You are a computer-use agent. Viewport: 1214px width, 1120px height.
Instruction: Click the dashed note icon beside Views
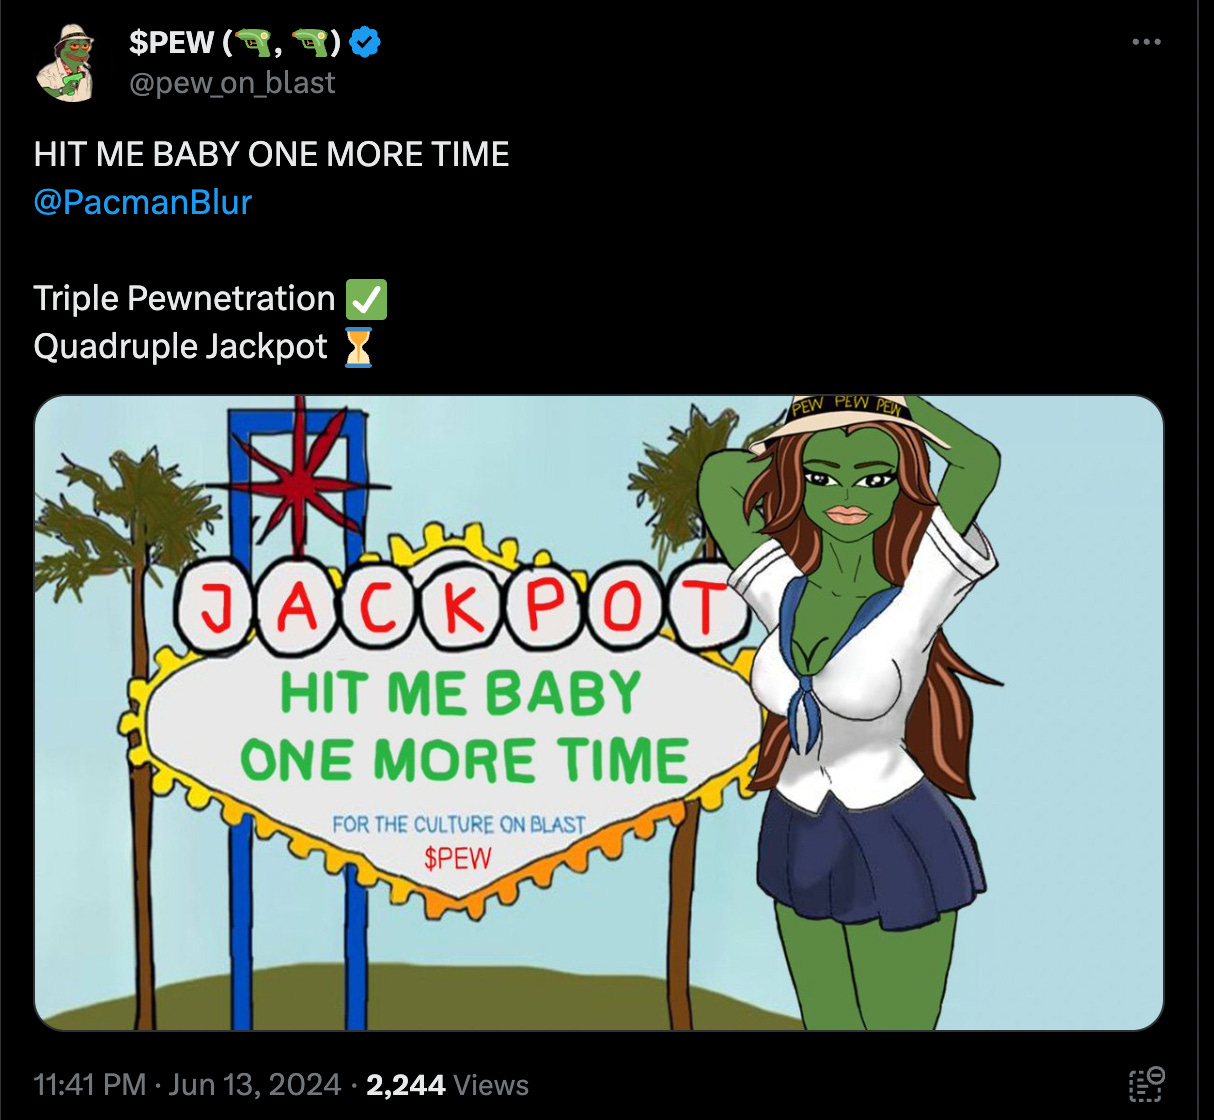1147,1084
